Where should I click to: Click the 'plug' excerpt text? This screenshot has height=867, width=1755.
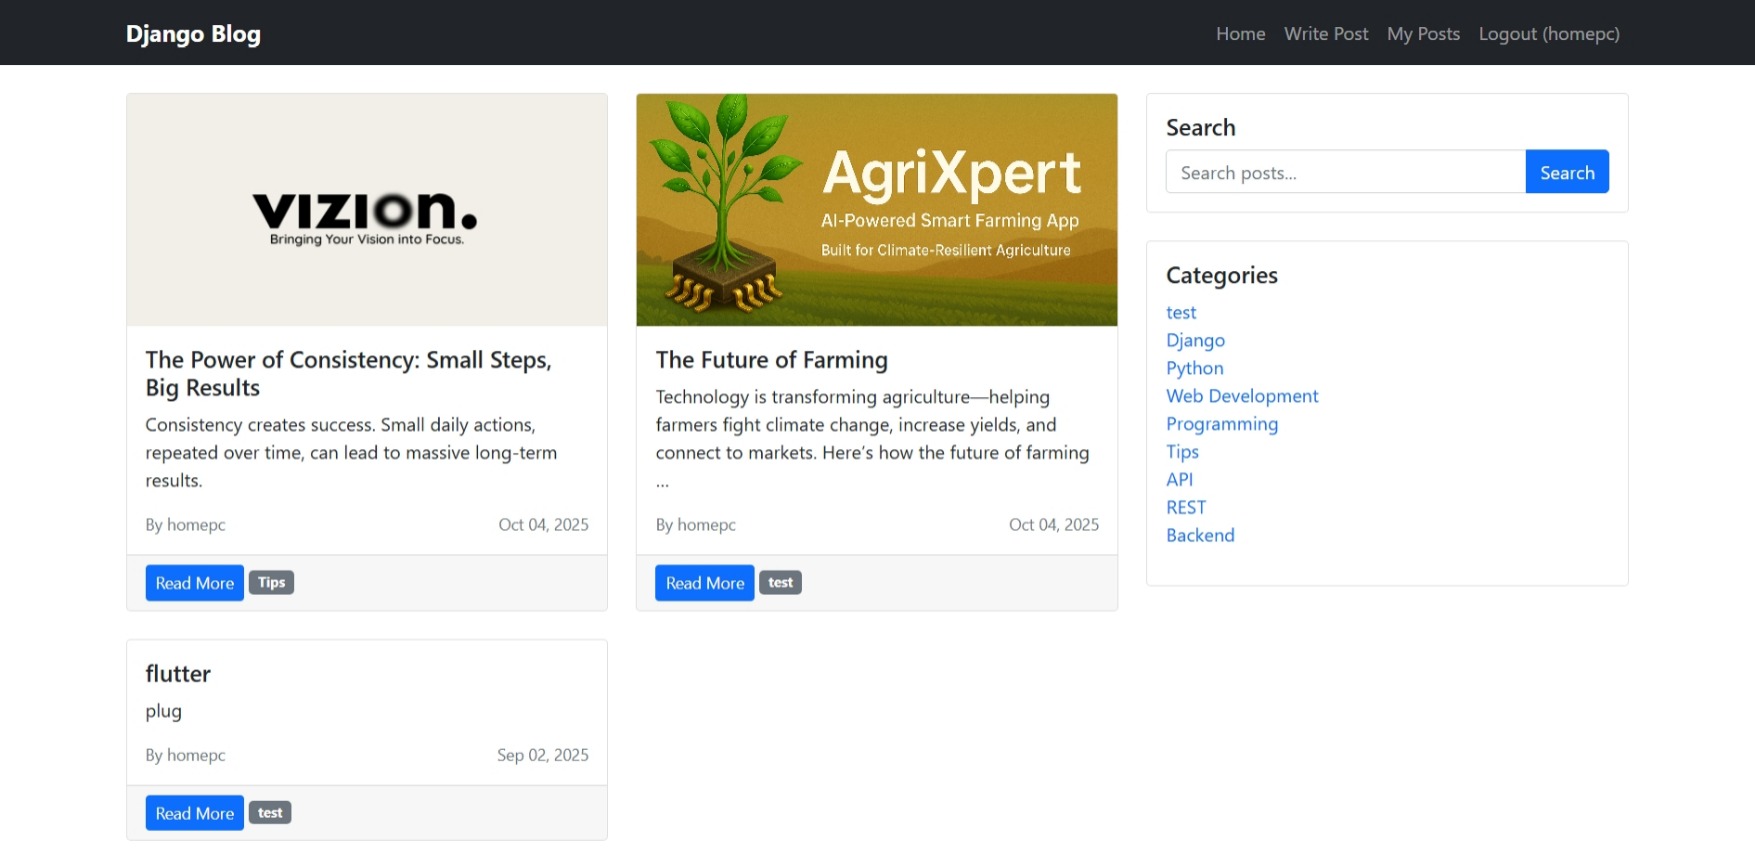164,712
